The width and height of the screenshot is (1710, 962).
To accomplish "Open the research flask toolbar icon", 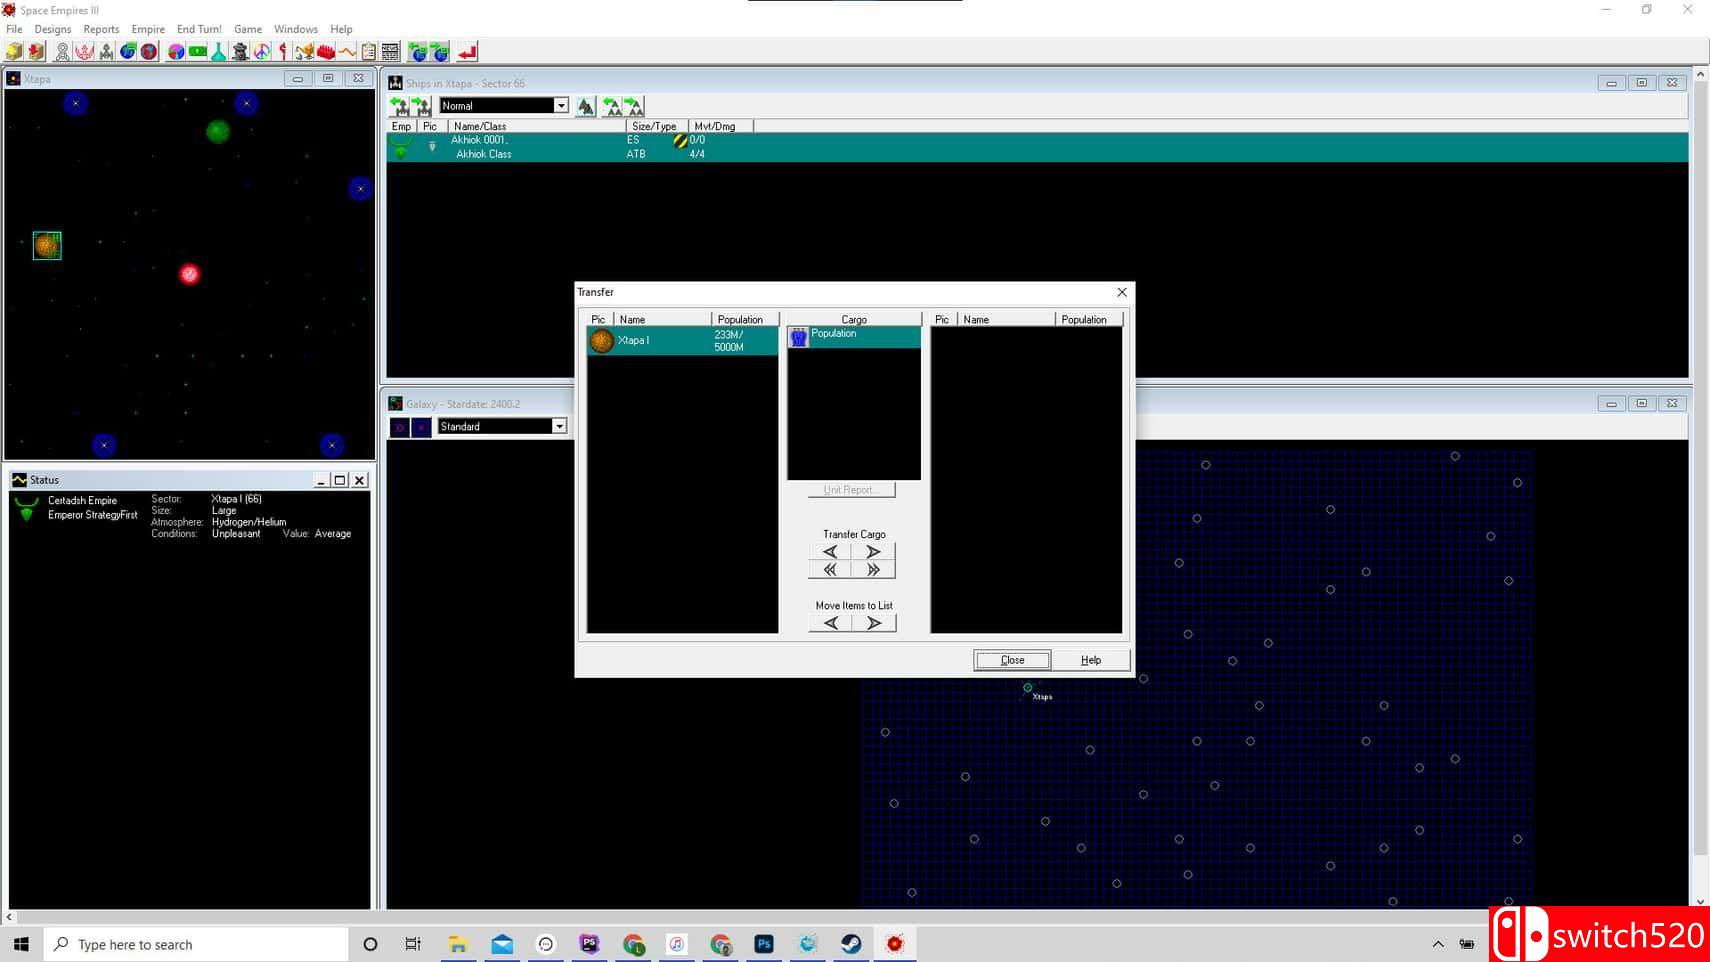I will 218,51.
